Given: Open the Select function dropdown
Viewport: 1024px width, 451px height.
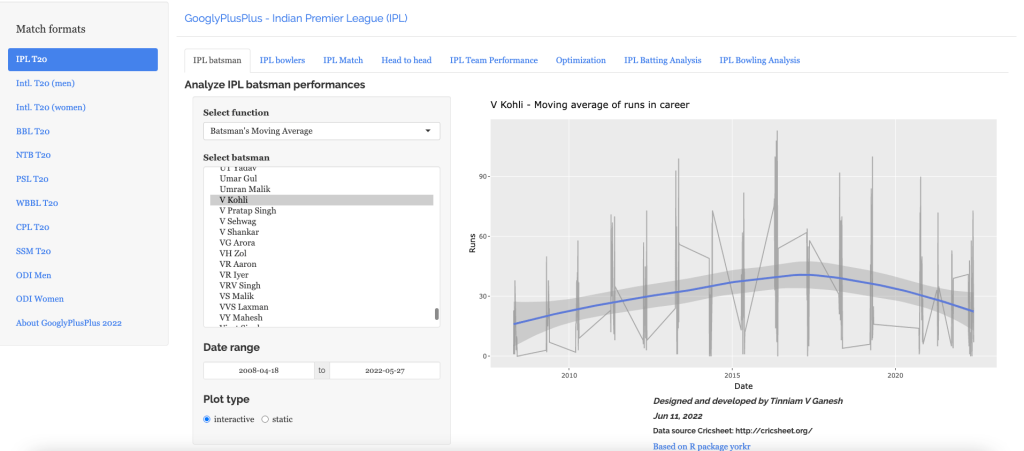Looking at the screenshot, I should click(x=321, y=131).
